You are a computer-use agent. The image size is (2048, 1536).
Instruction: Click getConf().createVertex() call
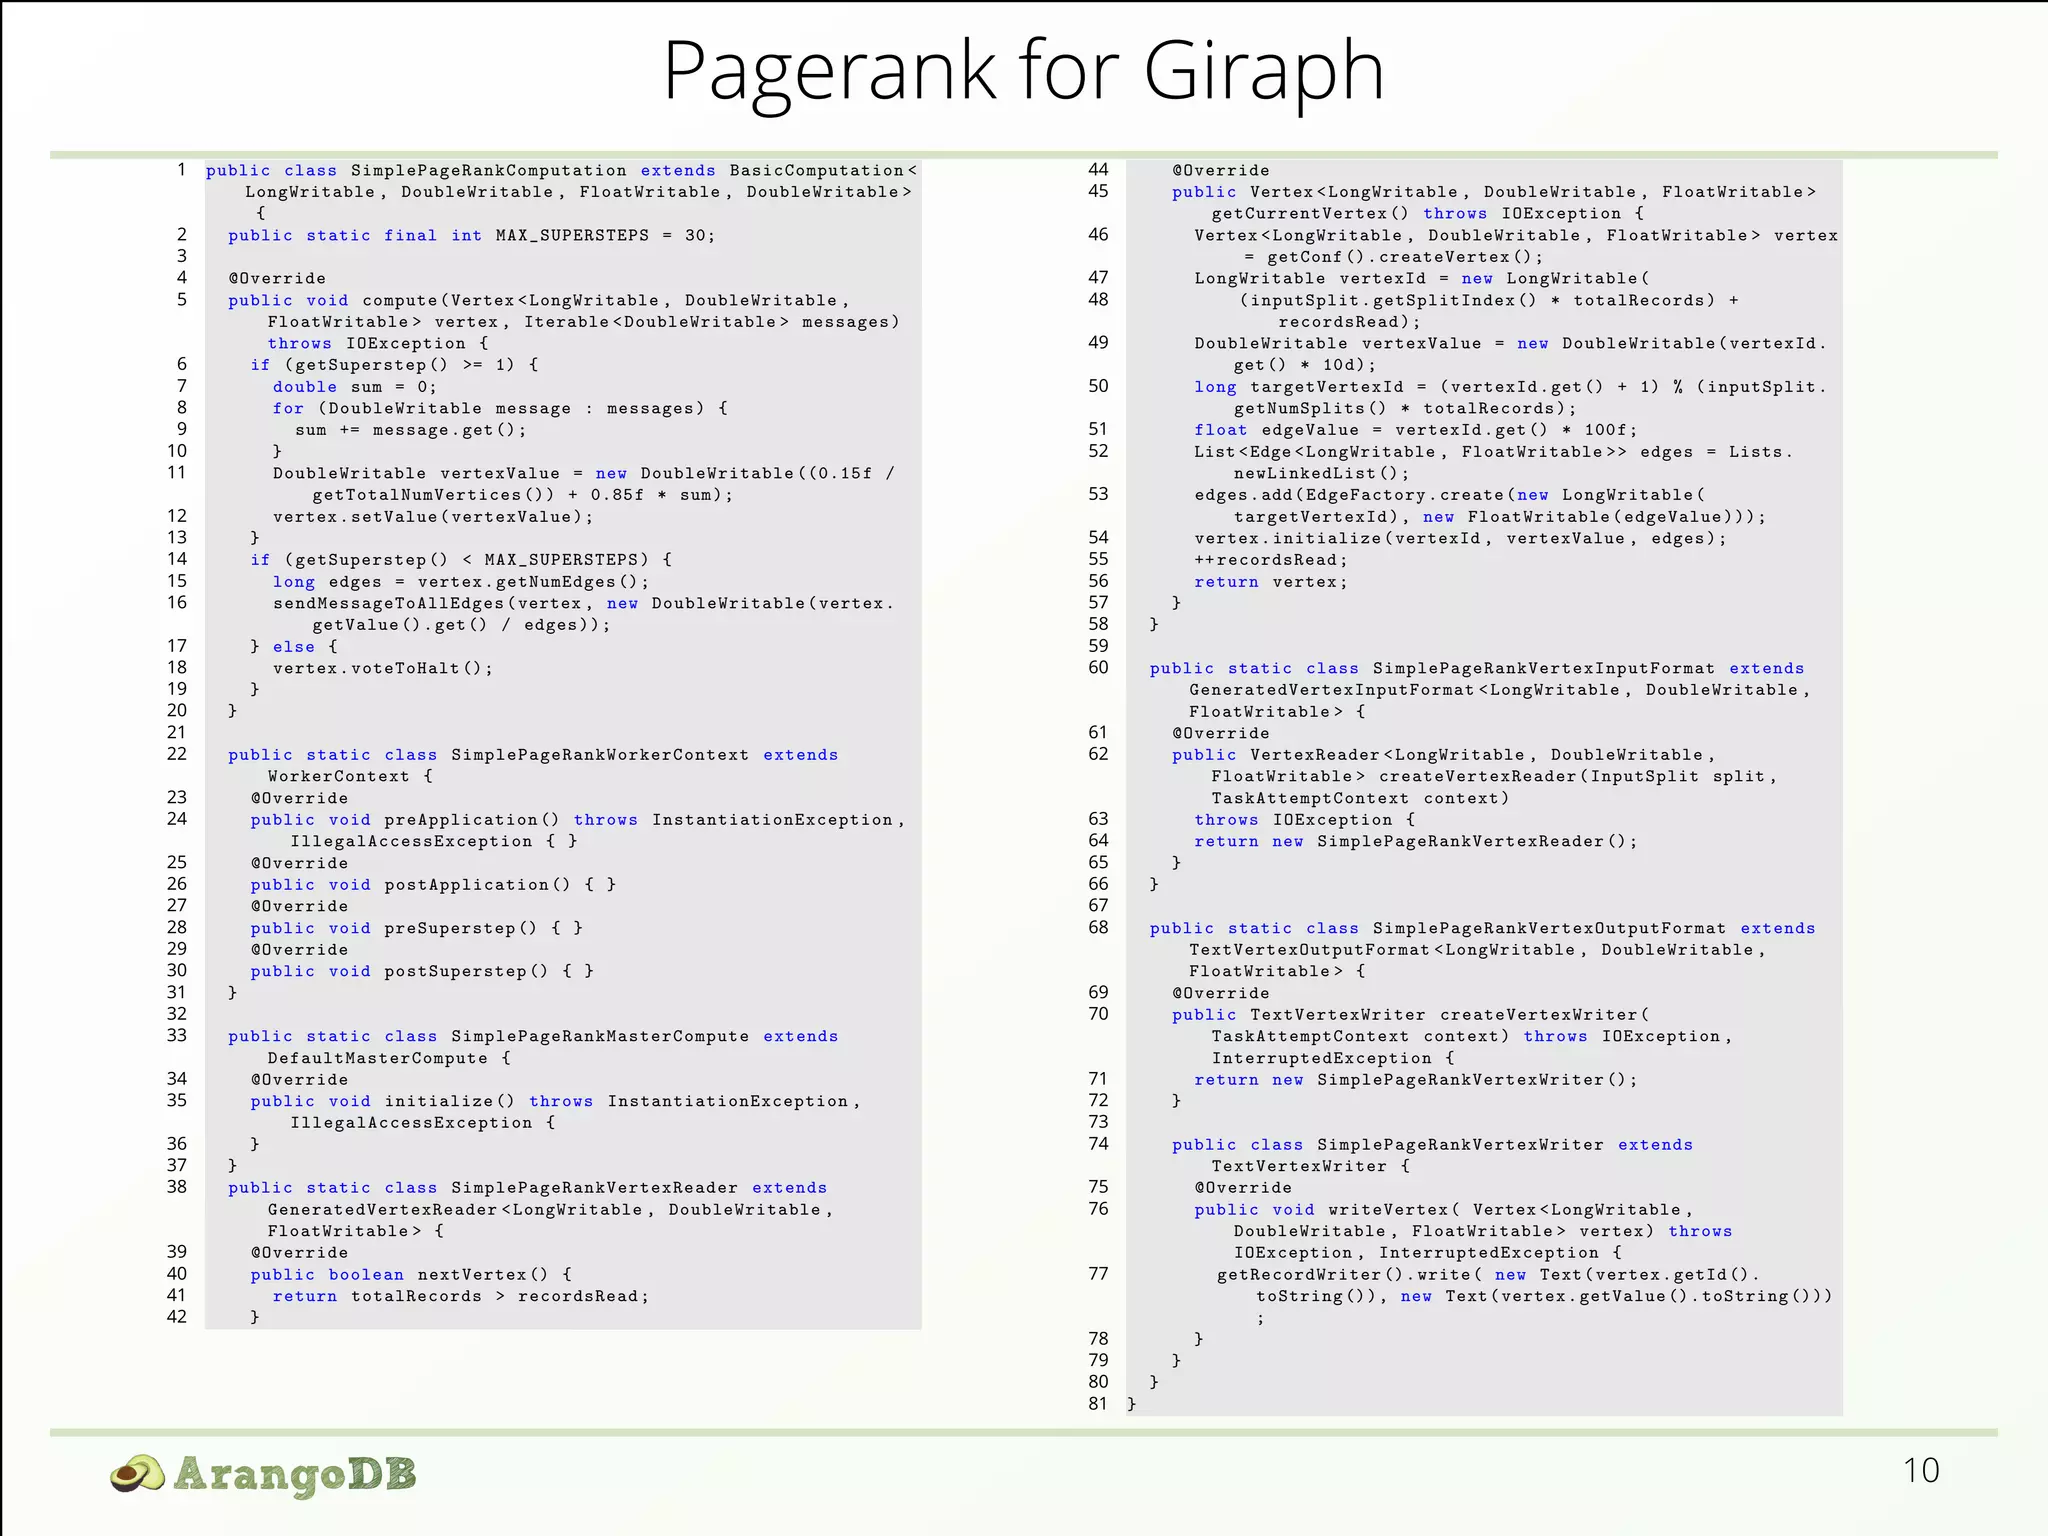point(1405,257)
